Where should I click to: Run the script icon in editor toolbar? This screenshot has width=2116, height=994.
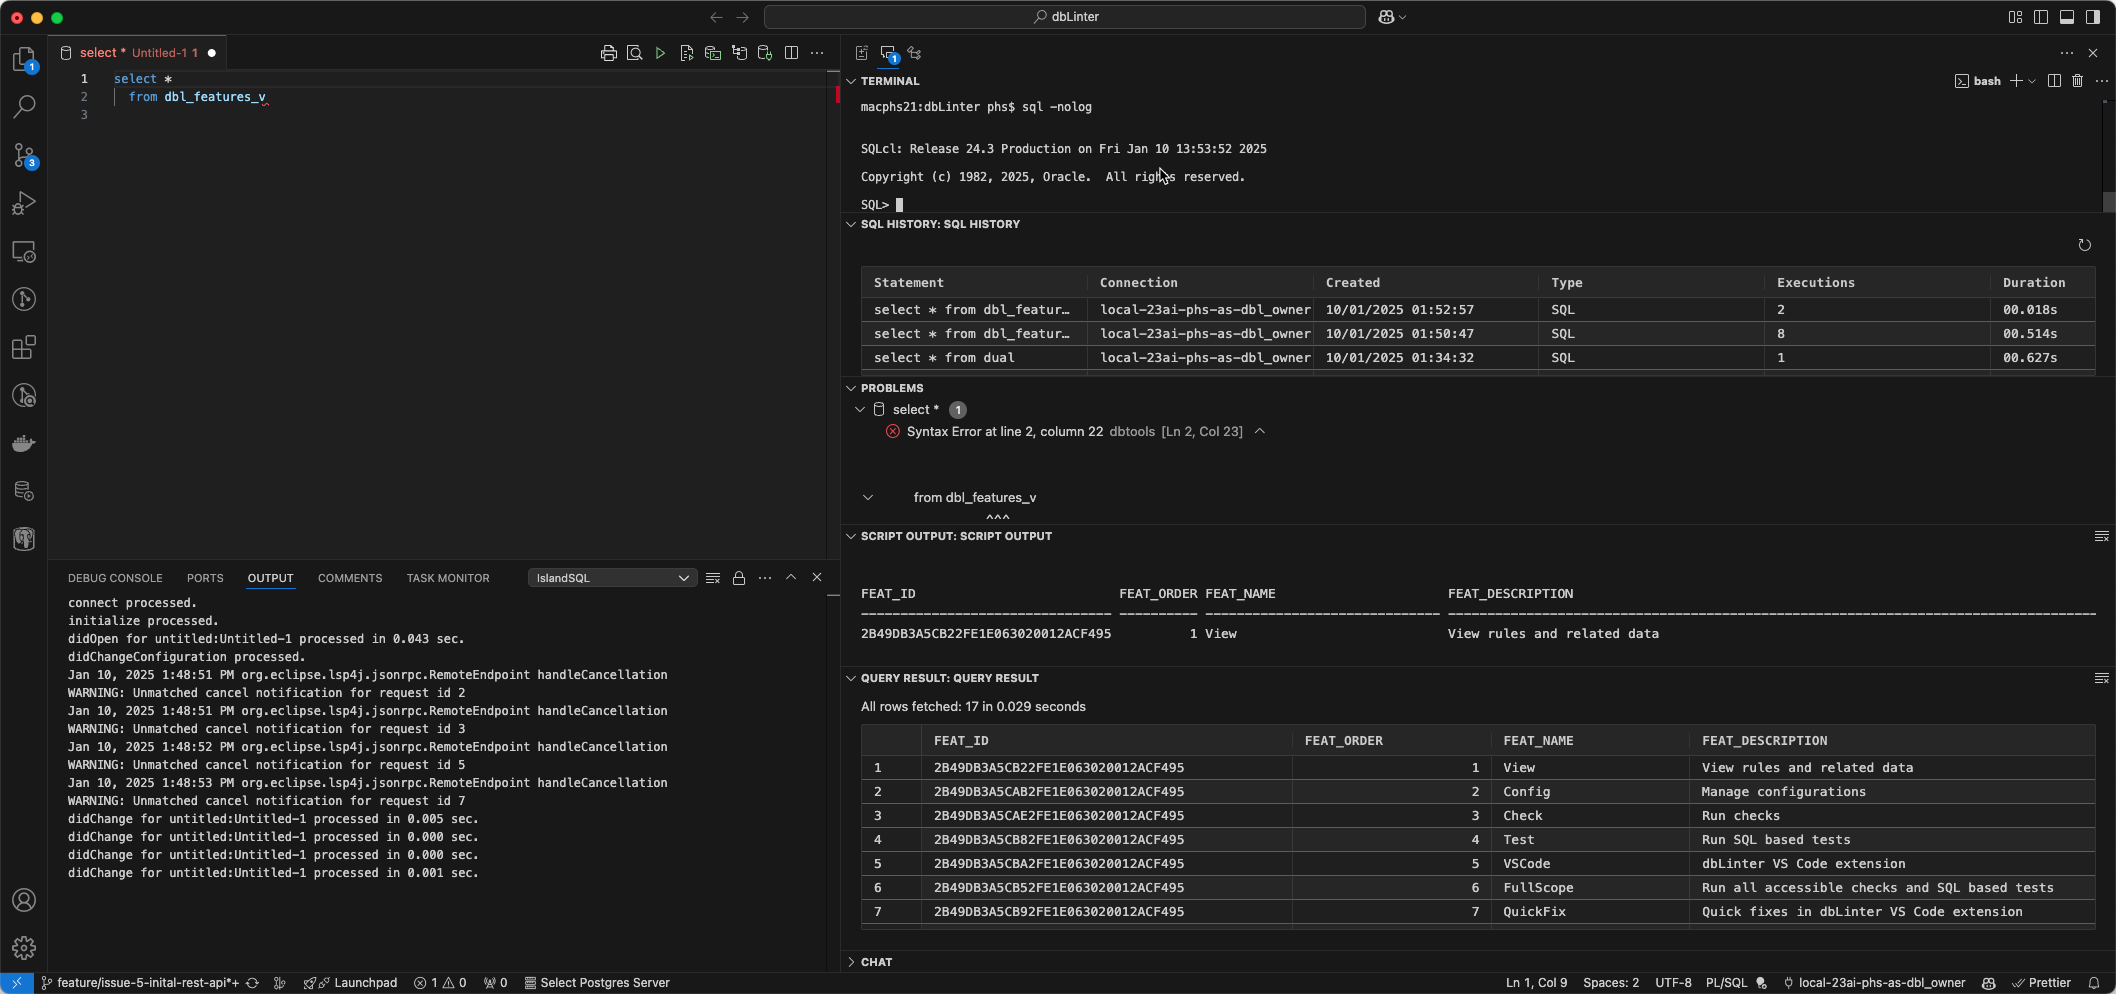[x=687, y=53]
